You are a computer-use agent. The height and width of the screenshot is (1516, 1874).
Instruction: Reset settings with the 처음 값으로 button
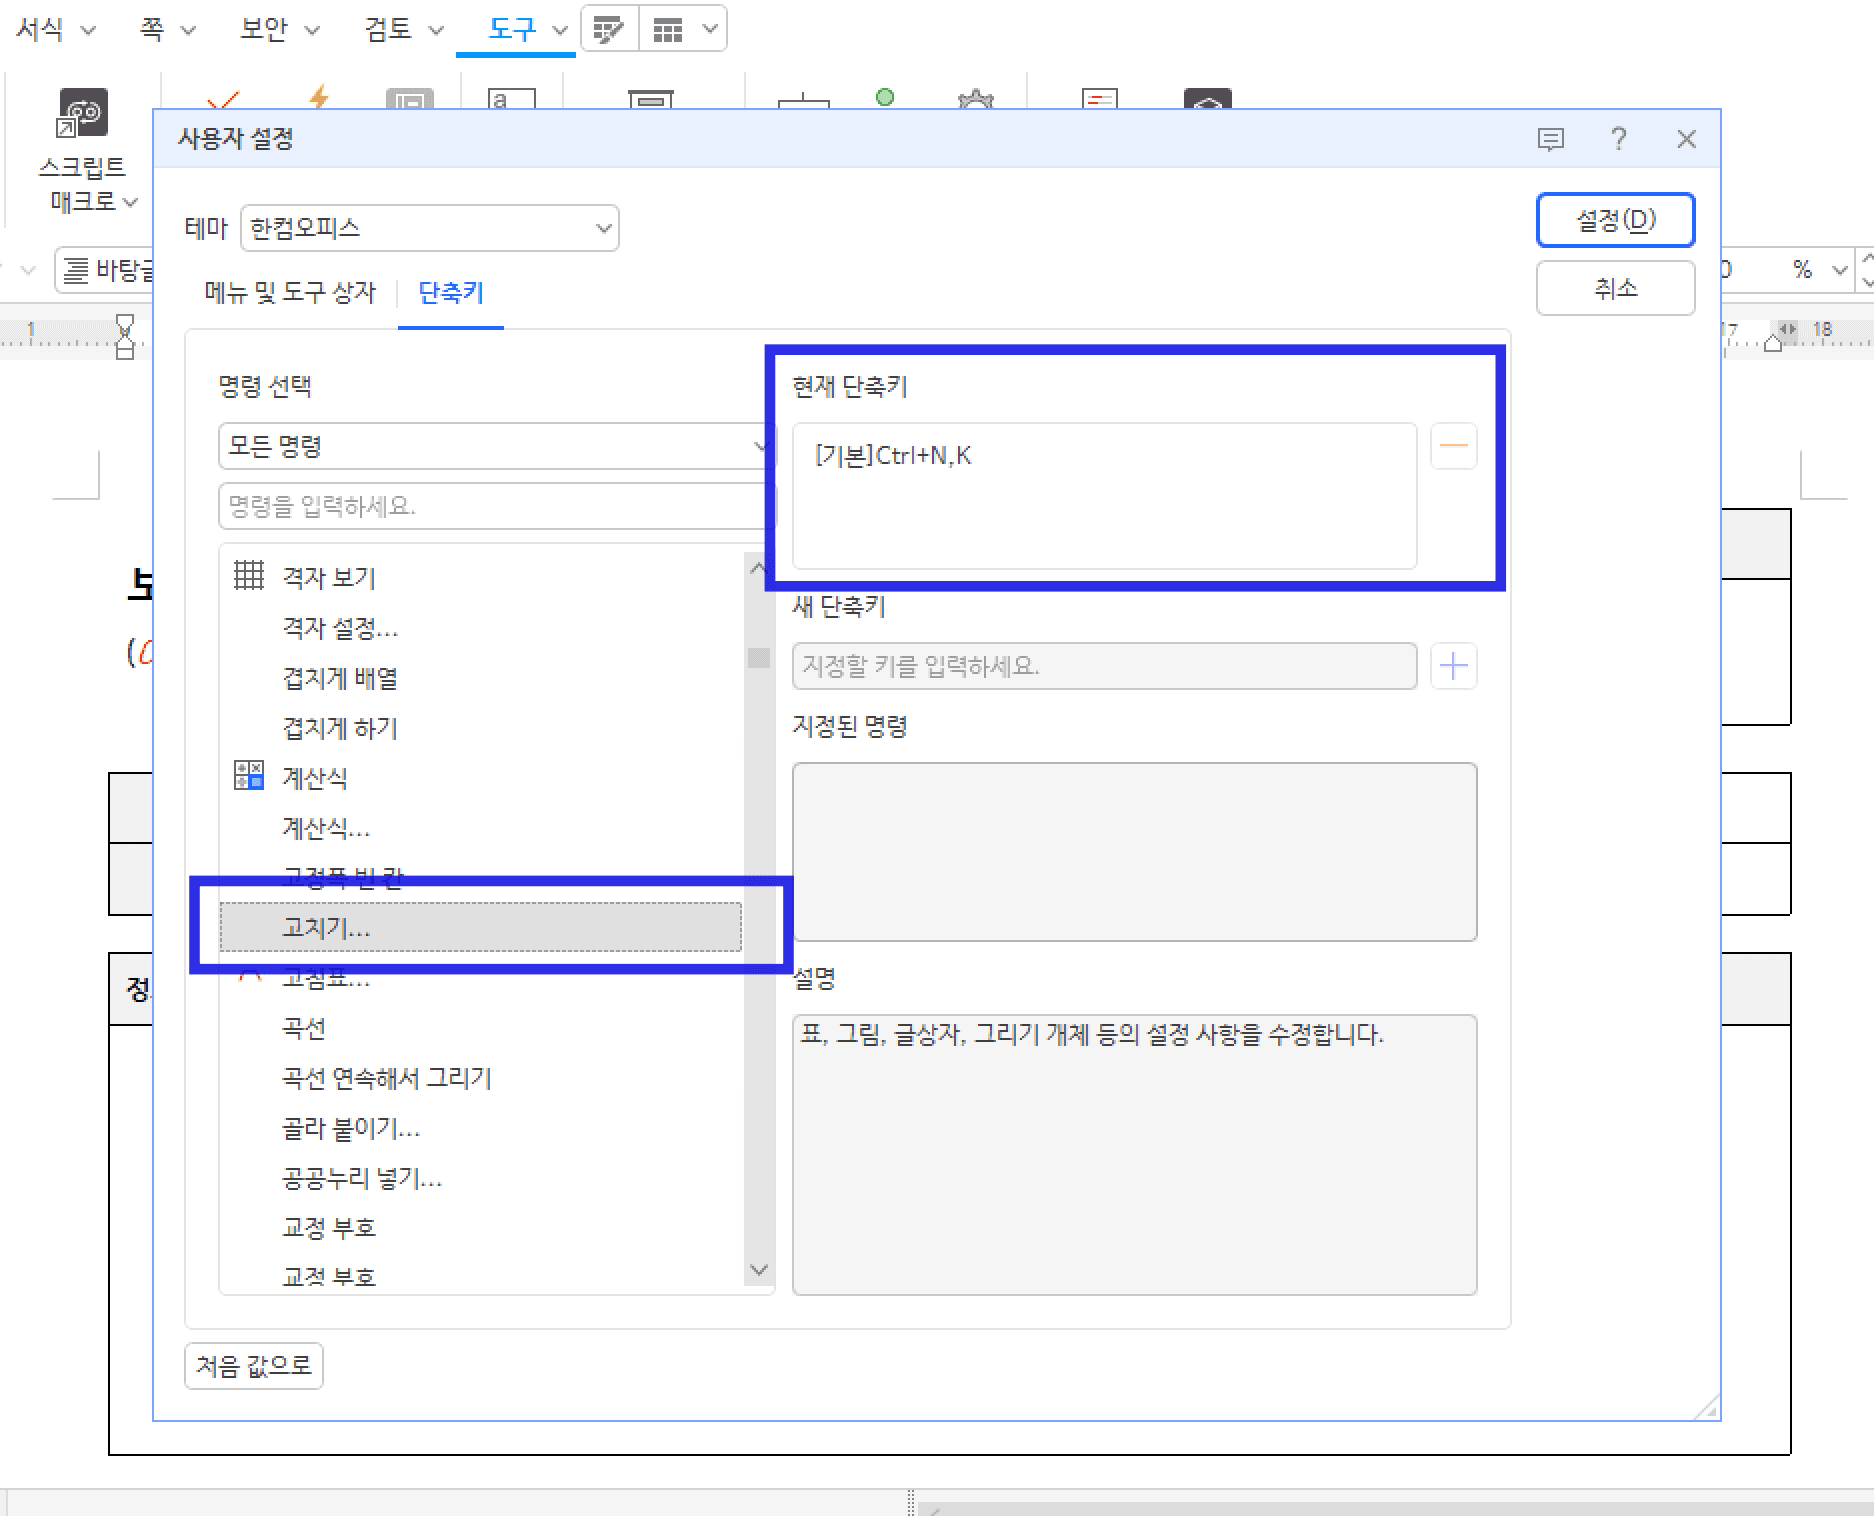(253, 1366)
